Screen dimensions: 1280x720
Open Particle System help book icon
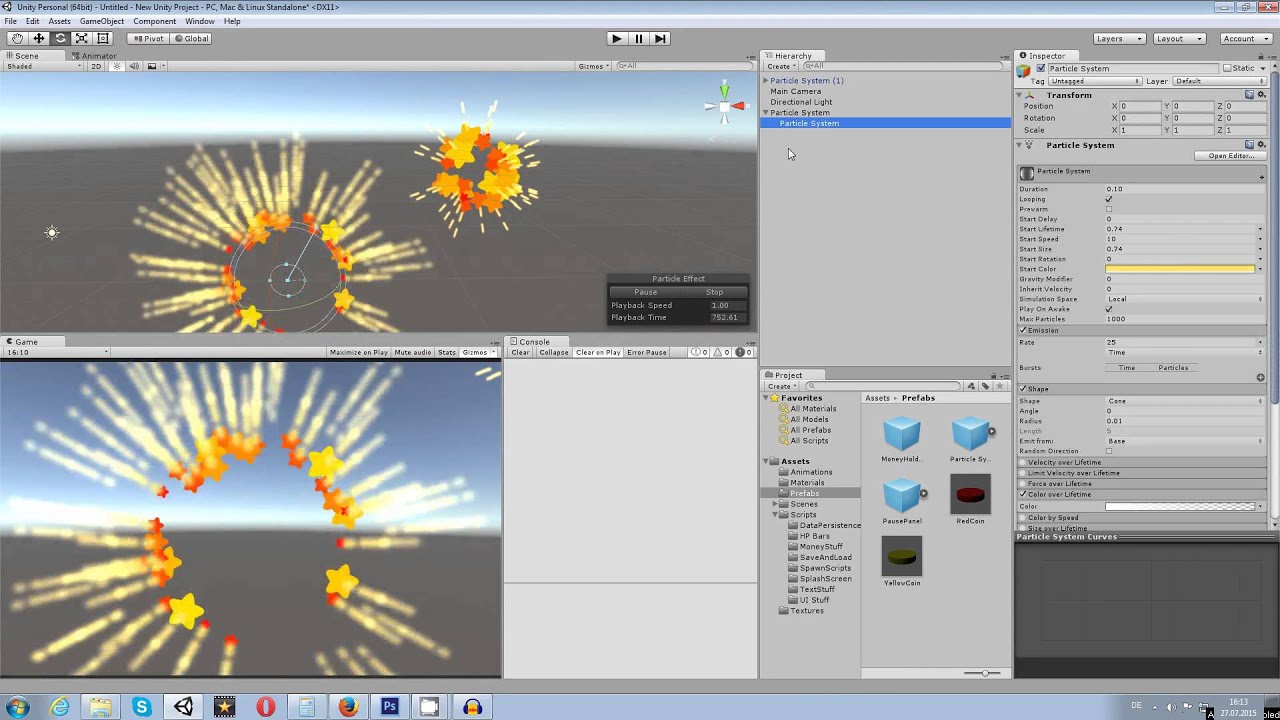1249,145
